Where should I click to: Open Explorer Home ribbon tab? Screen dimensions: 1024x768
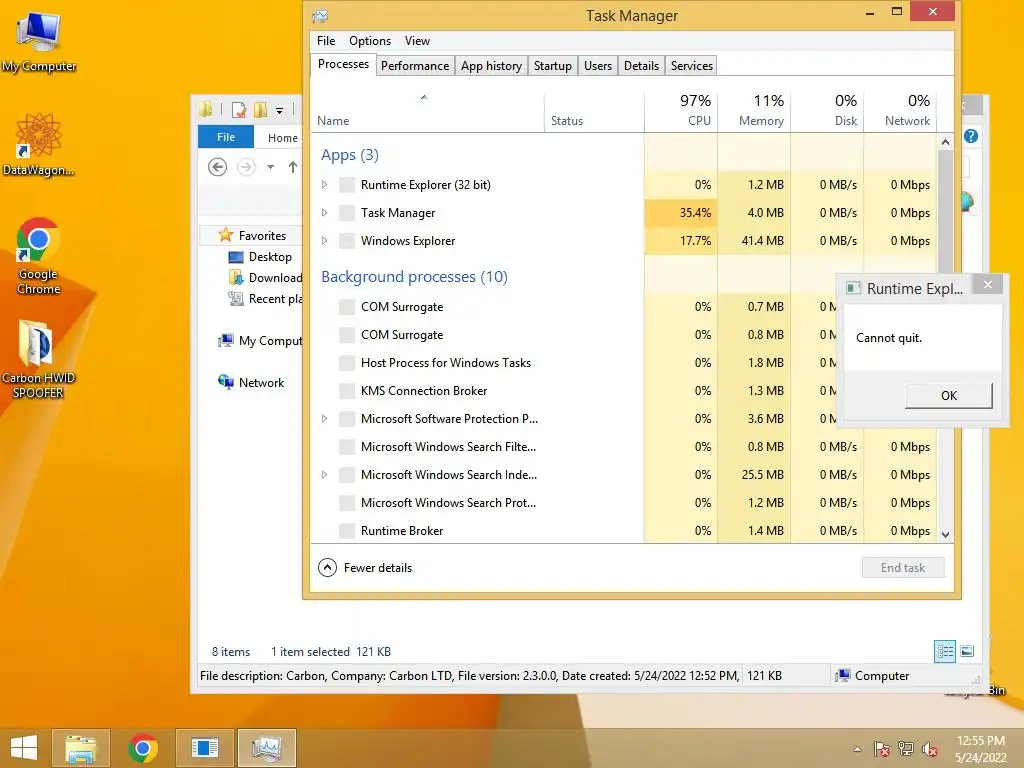pos(283,138)
